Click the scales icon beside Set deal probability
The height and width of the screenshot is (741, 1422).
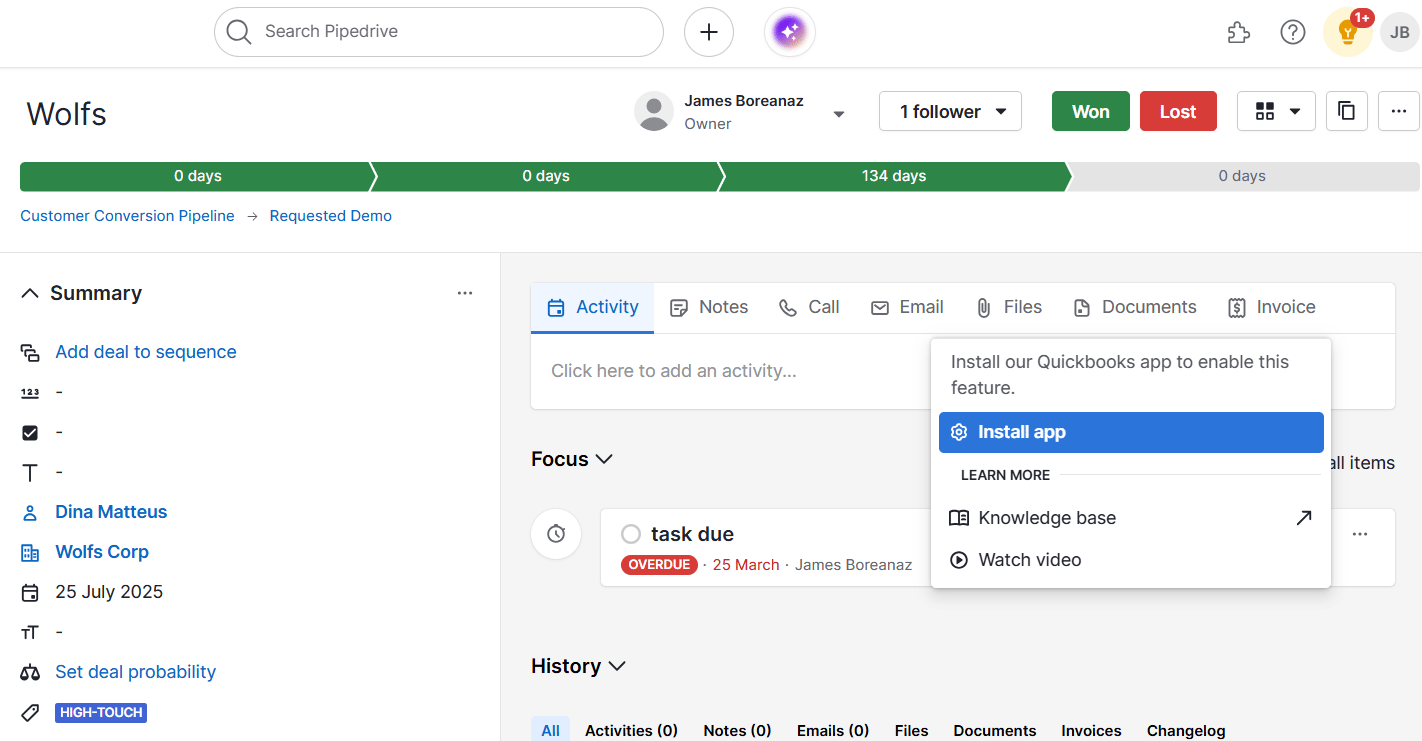[x=30, y=672]
